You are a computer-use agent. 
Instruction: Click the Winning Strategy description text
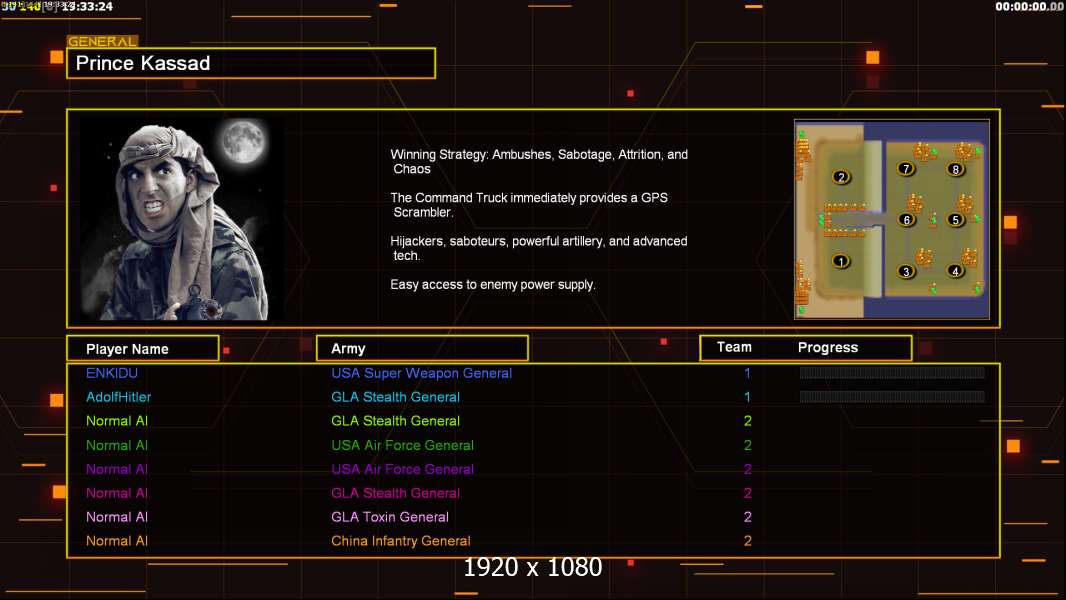(539, 162)
